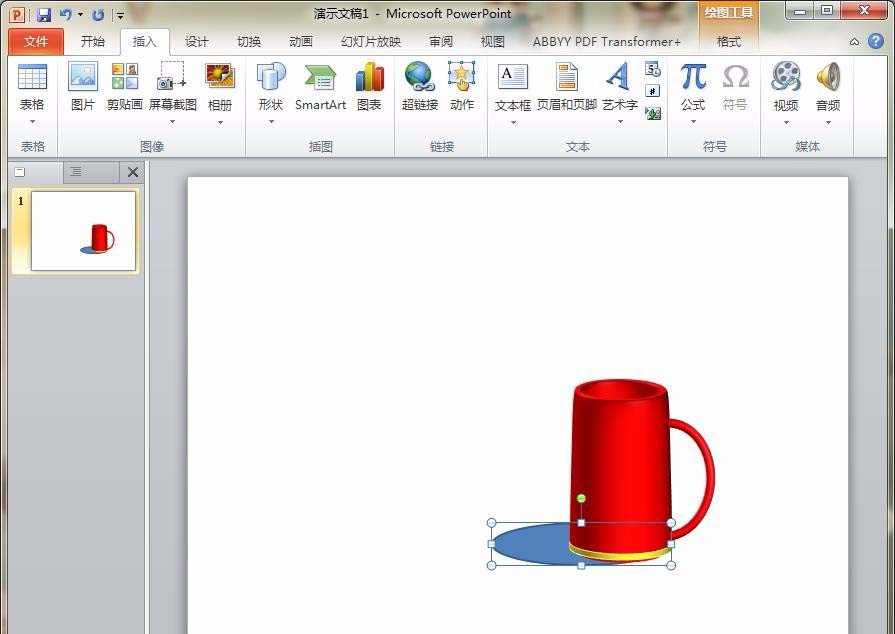
Task: Switch to the 开始 home tab
Action: point(92,42)
